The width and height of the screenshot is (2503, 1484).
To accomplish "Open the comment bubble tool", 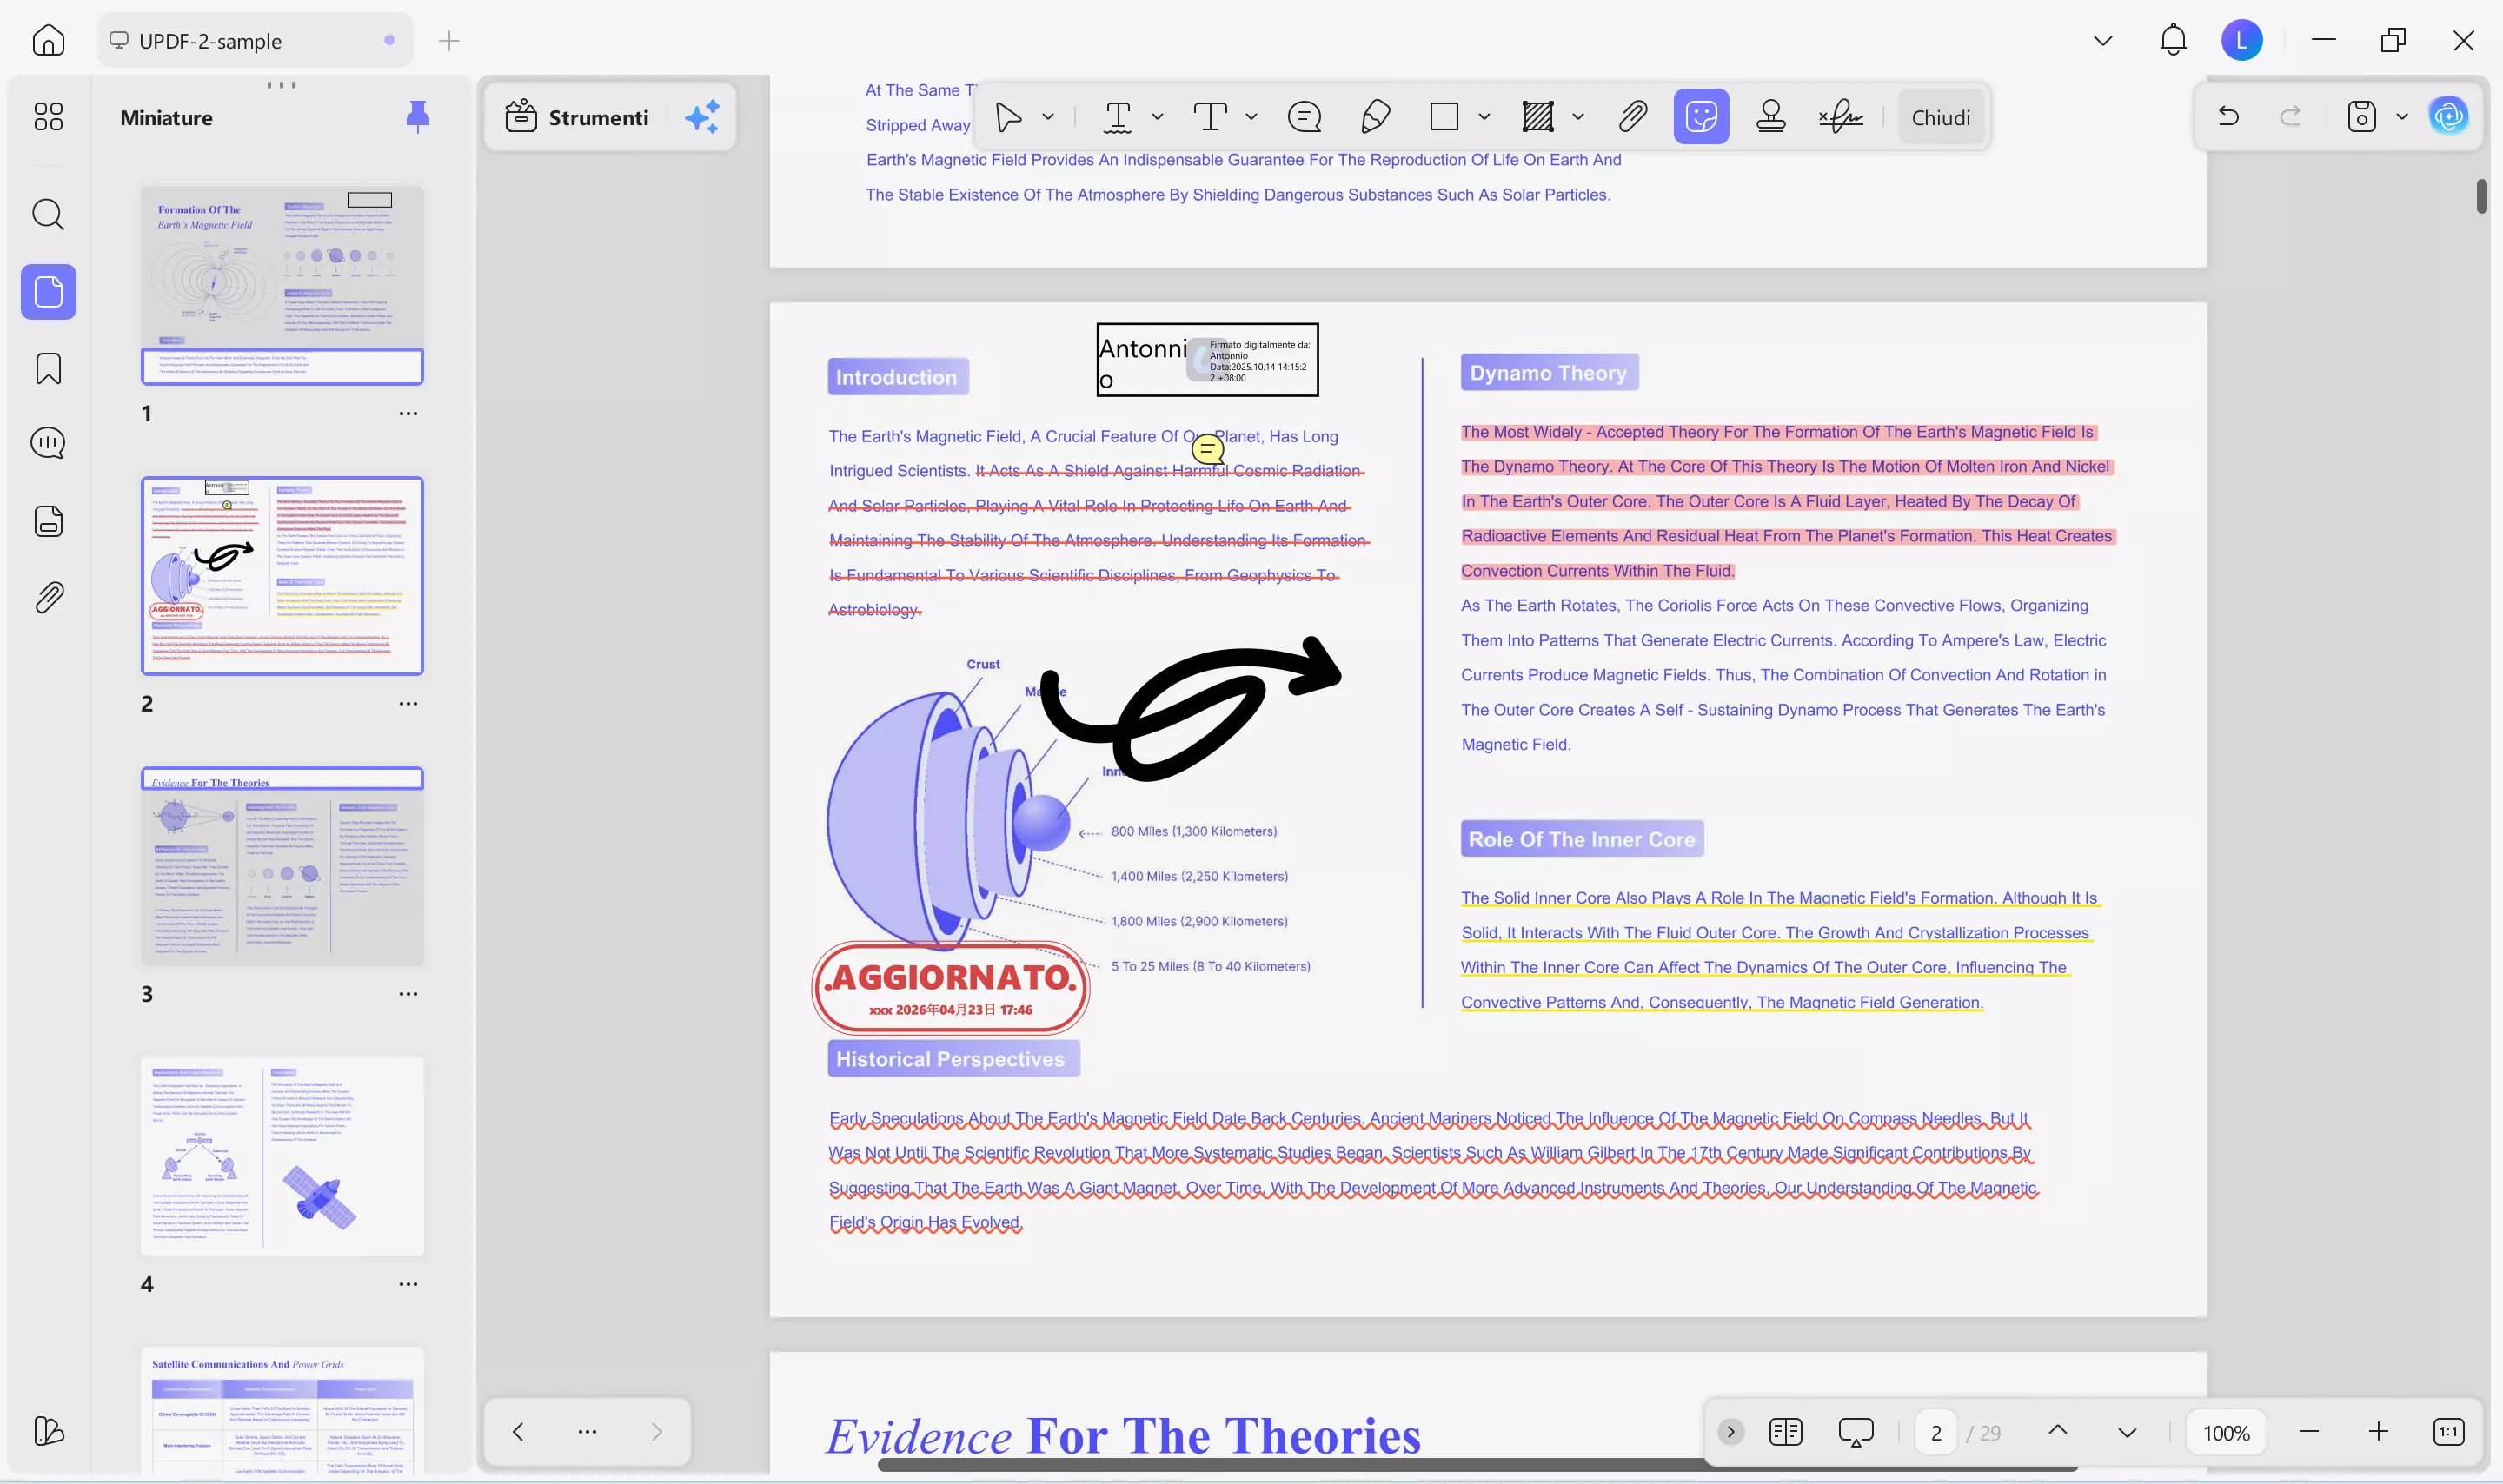I will [1305, 117].
